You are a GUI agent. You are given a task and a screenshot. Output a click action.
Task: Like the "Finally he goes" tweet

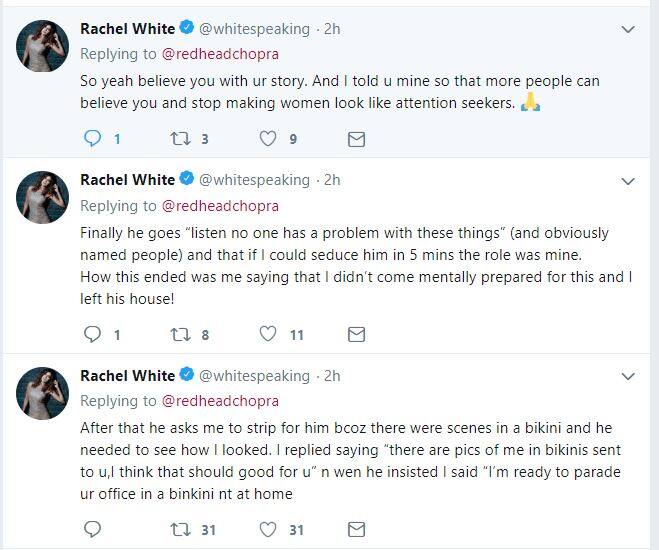268,334
